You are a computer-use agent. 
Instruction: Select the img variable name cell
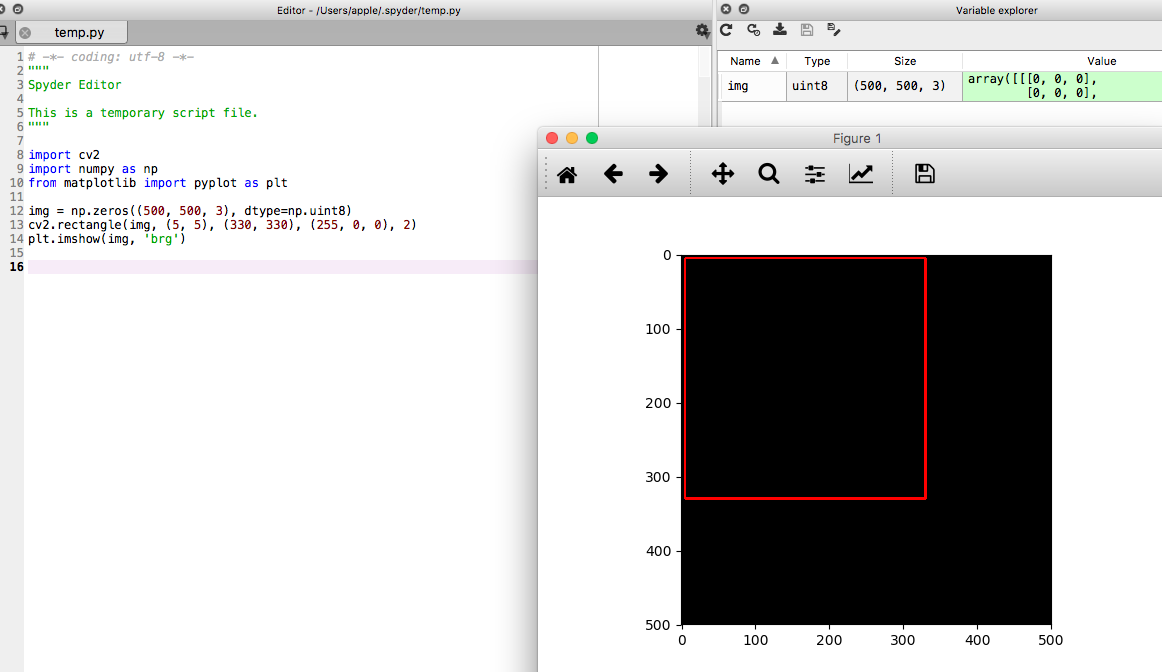point(754,86)
